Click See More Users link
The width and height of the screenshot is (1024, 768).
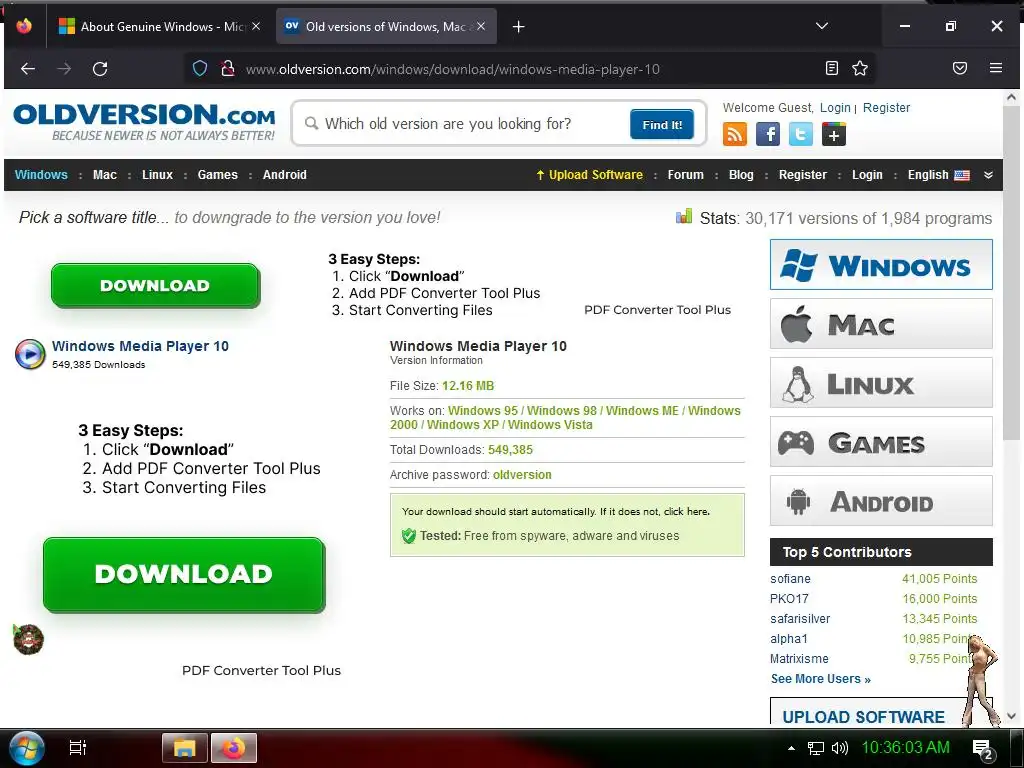click(820, 679)
